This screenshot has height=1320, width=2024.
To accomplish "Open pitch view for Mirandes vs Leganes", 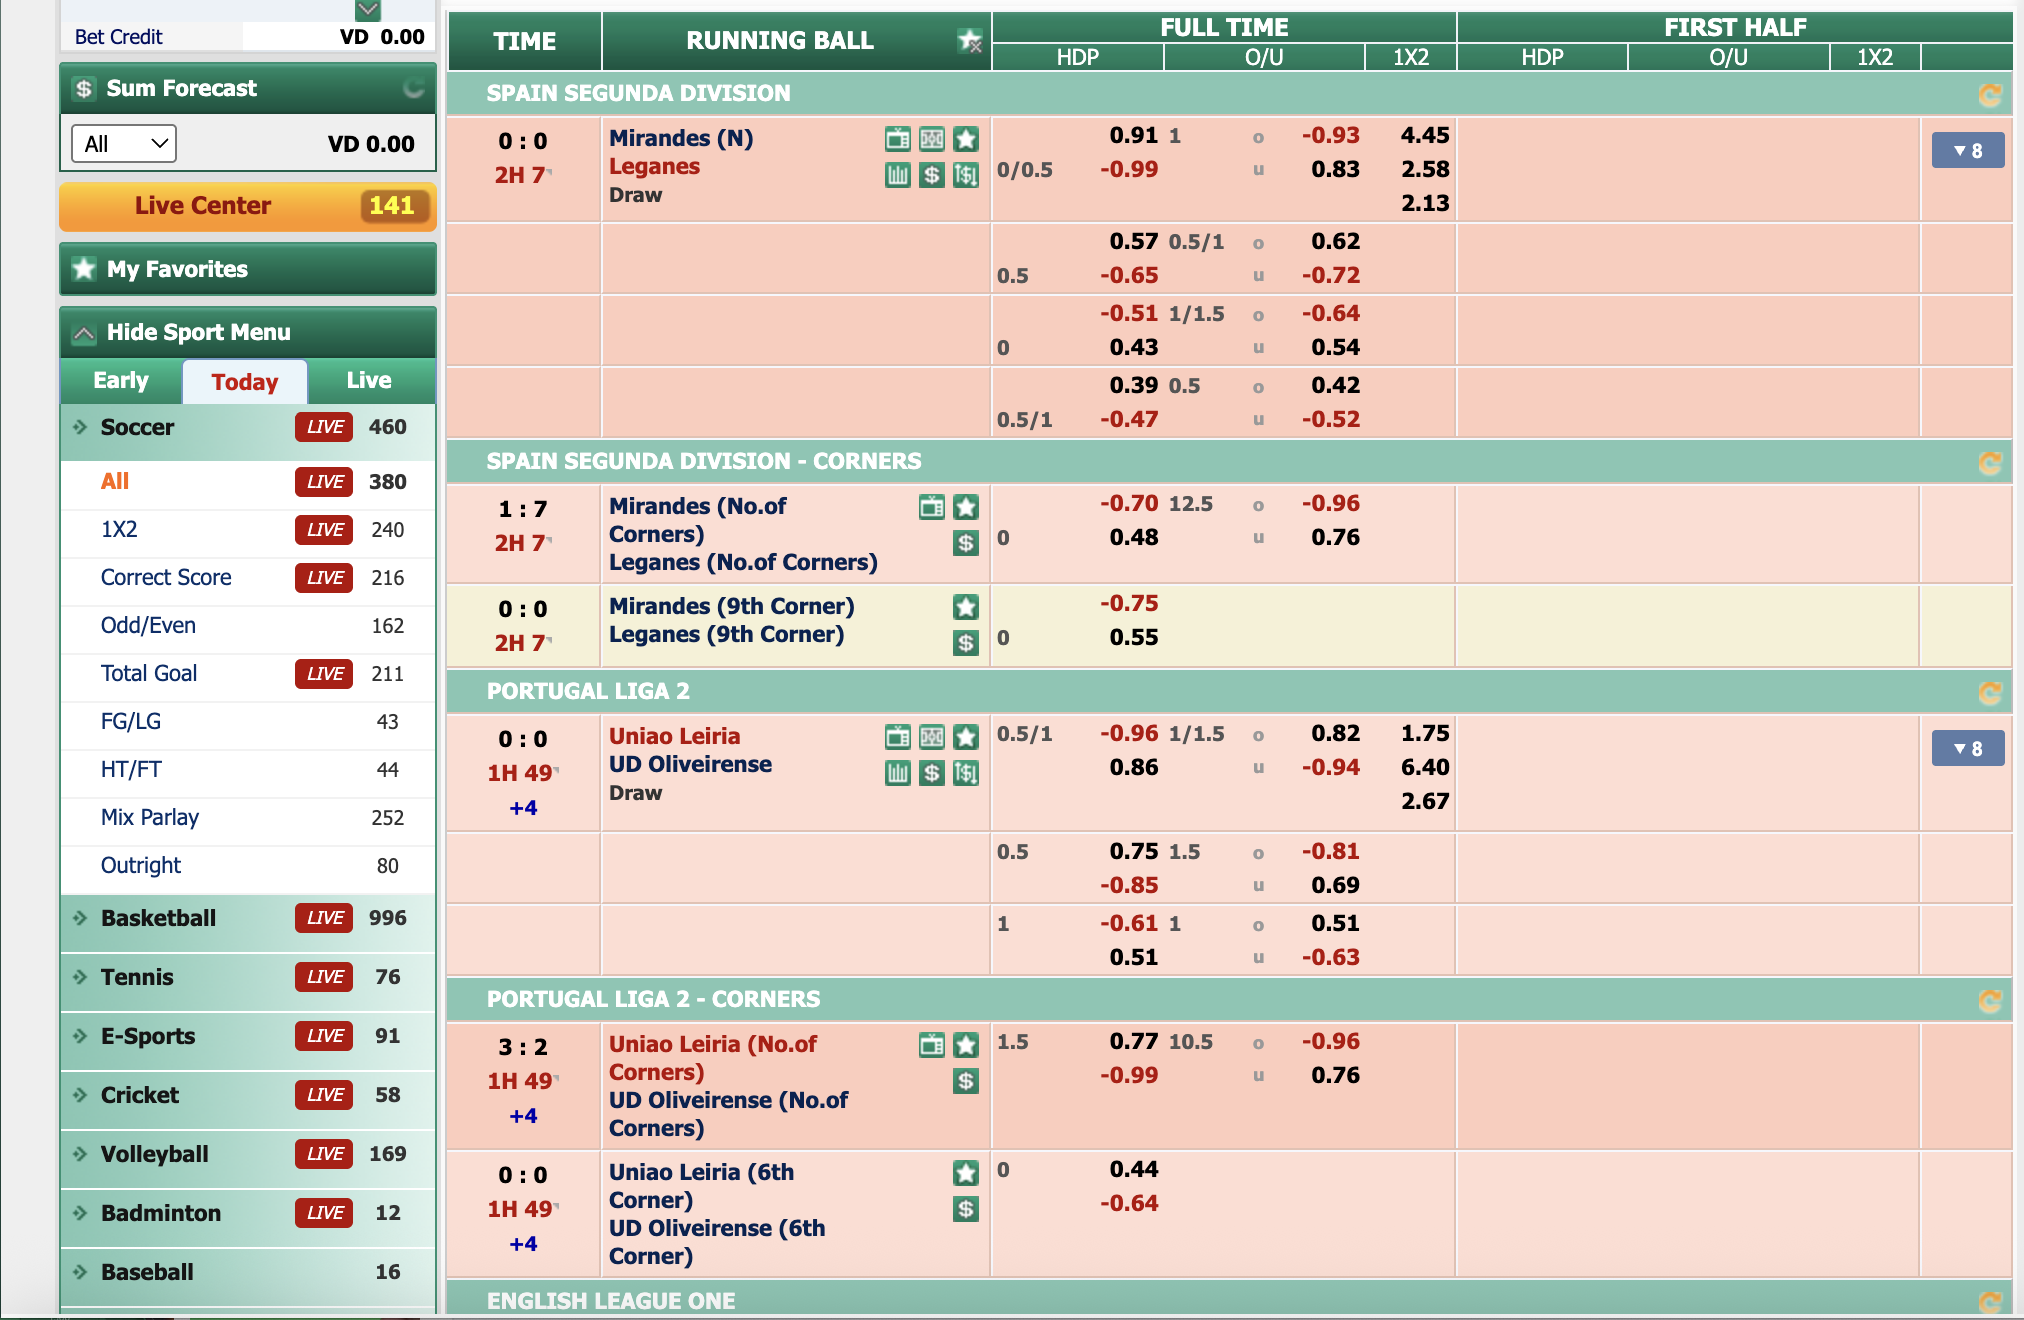I will pyautogui.click(x=931, y=139).
